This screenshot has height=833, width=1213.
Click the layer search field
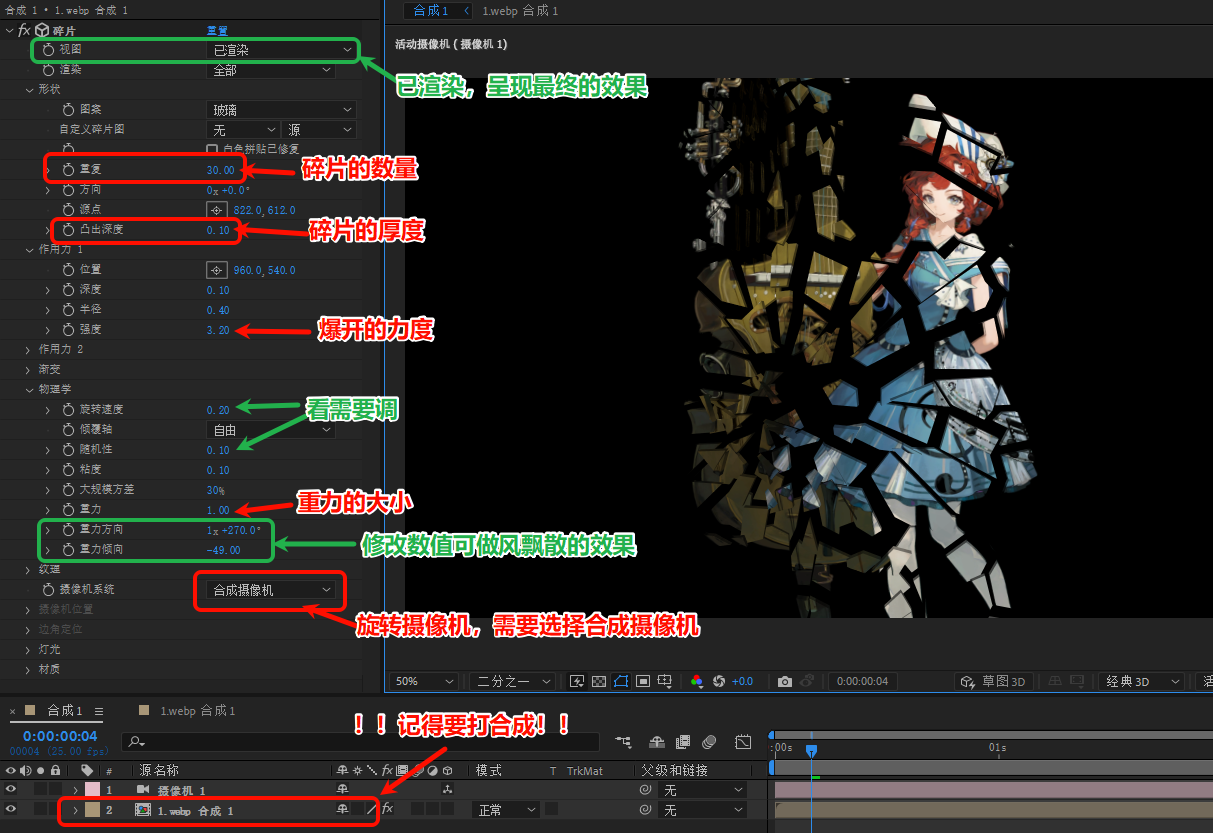pos(360,742)
